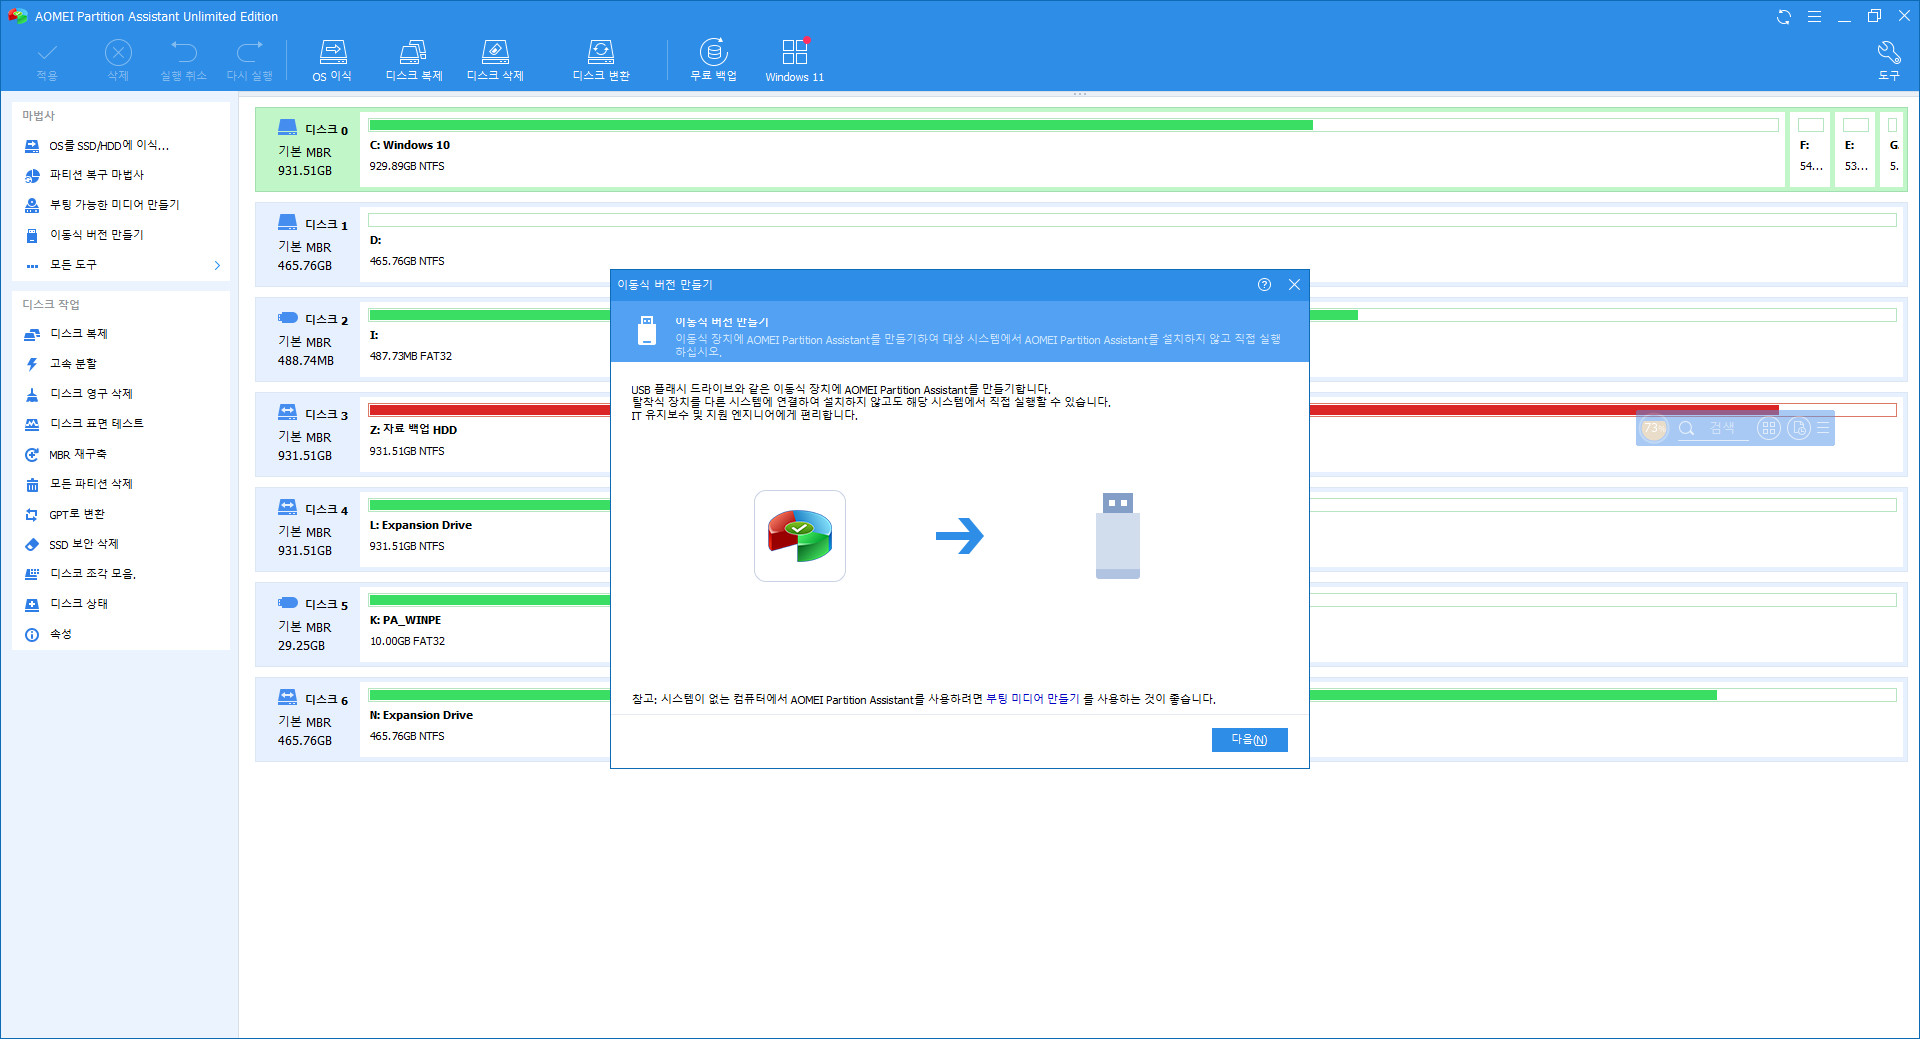The width and height of the screenshot is (1920, 1039).
Task: Open the 디스크 복제 toolbar tool
Action: [414, 60]
